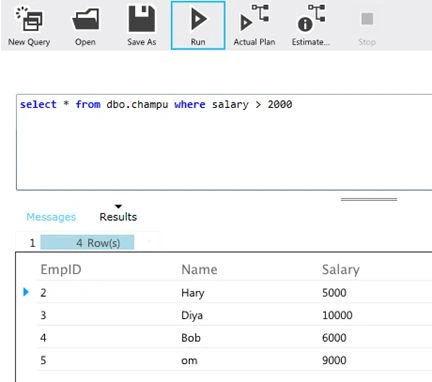Select the row marker arrow beside EmpID 2

pyautogui.click(x=26, y=292)
